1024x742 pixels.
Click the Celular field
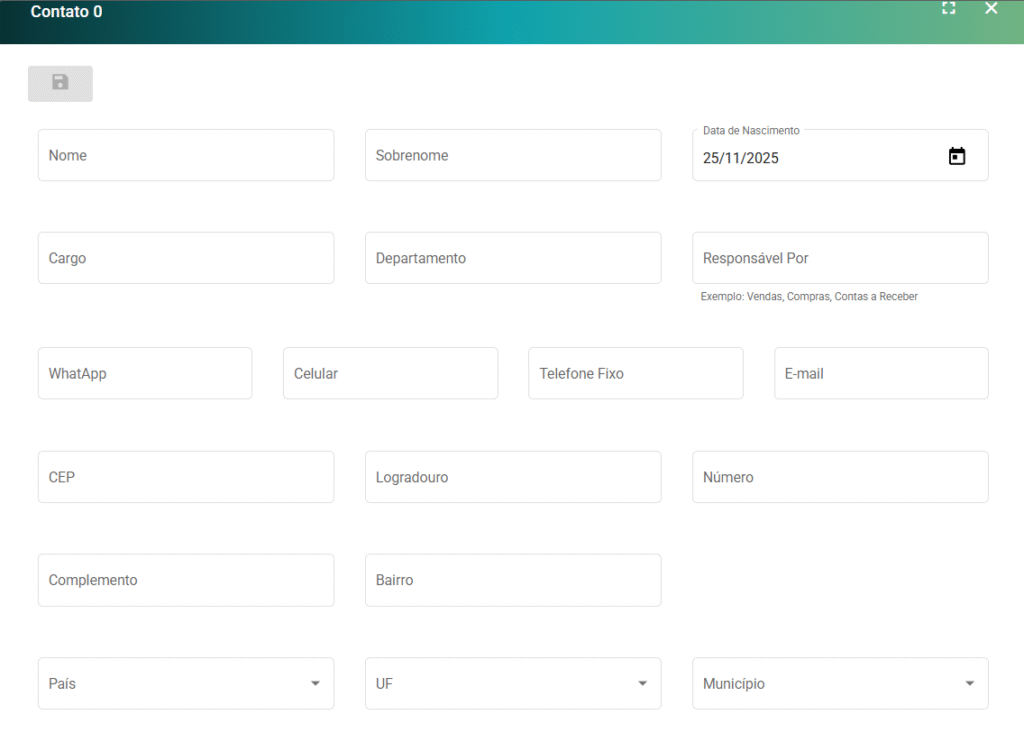[x=390, y=374]
